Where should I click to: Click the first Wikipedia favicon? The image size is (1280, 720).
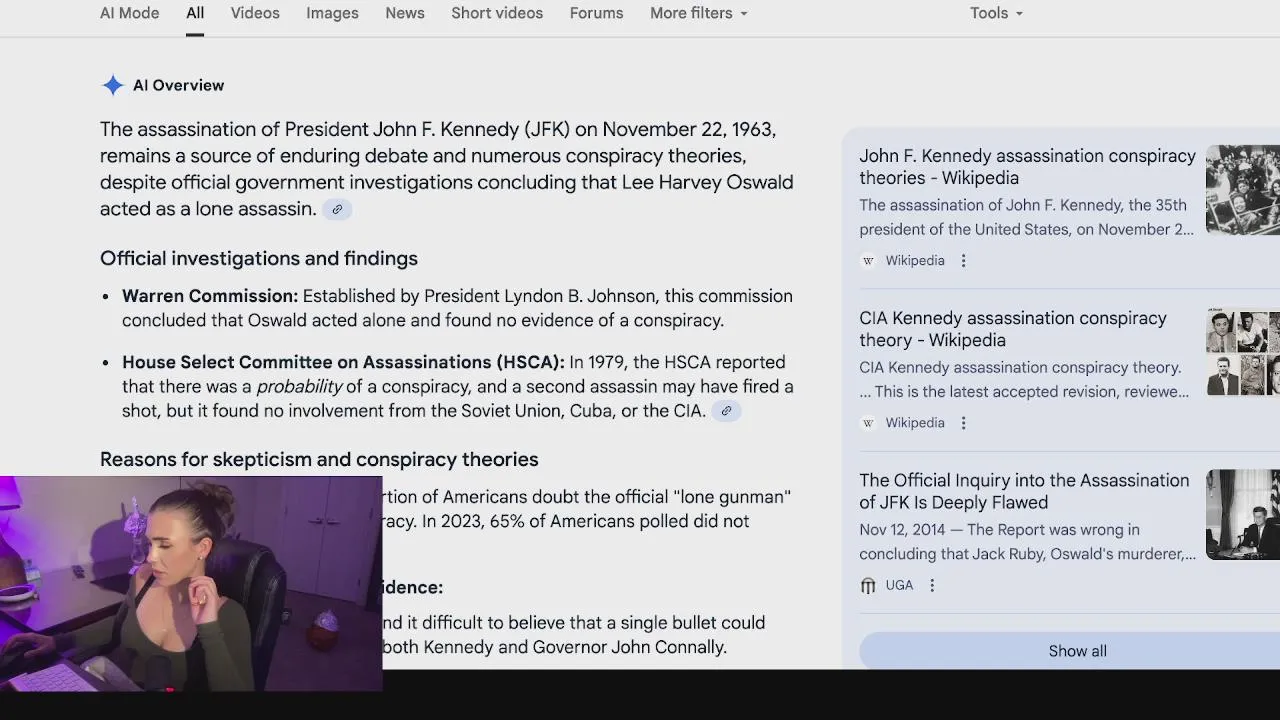[868, 261]
